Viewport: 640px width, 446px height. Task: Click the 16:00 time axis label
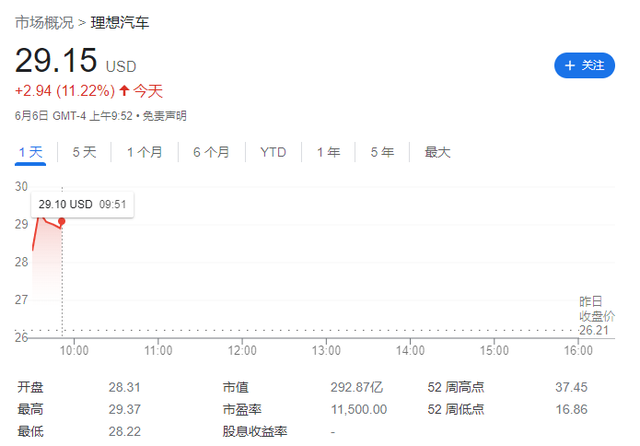[578, 350]
